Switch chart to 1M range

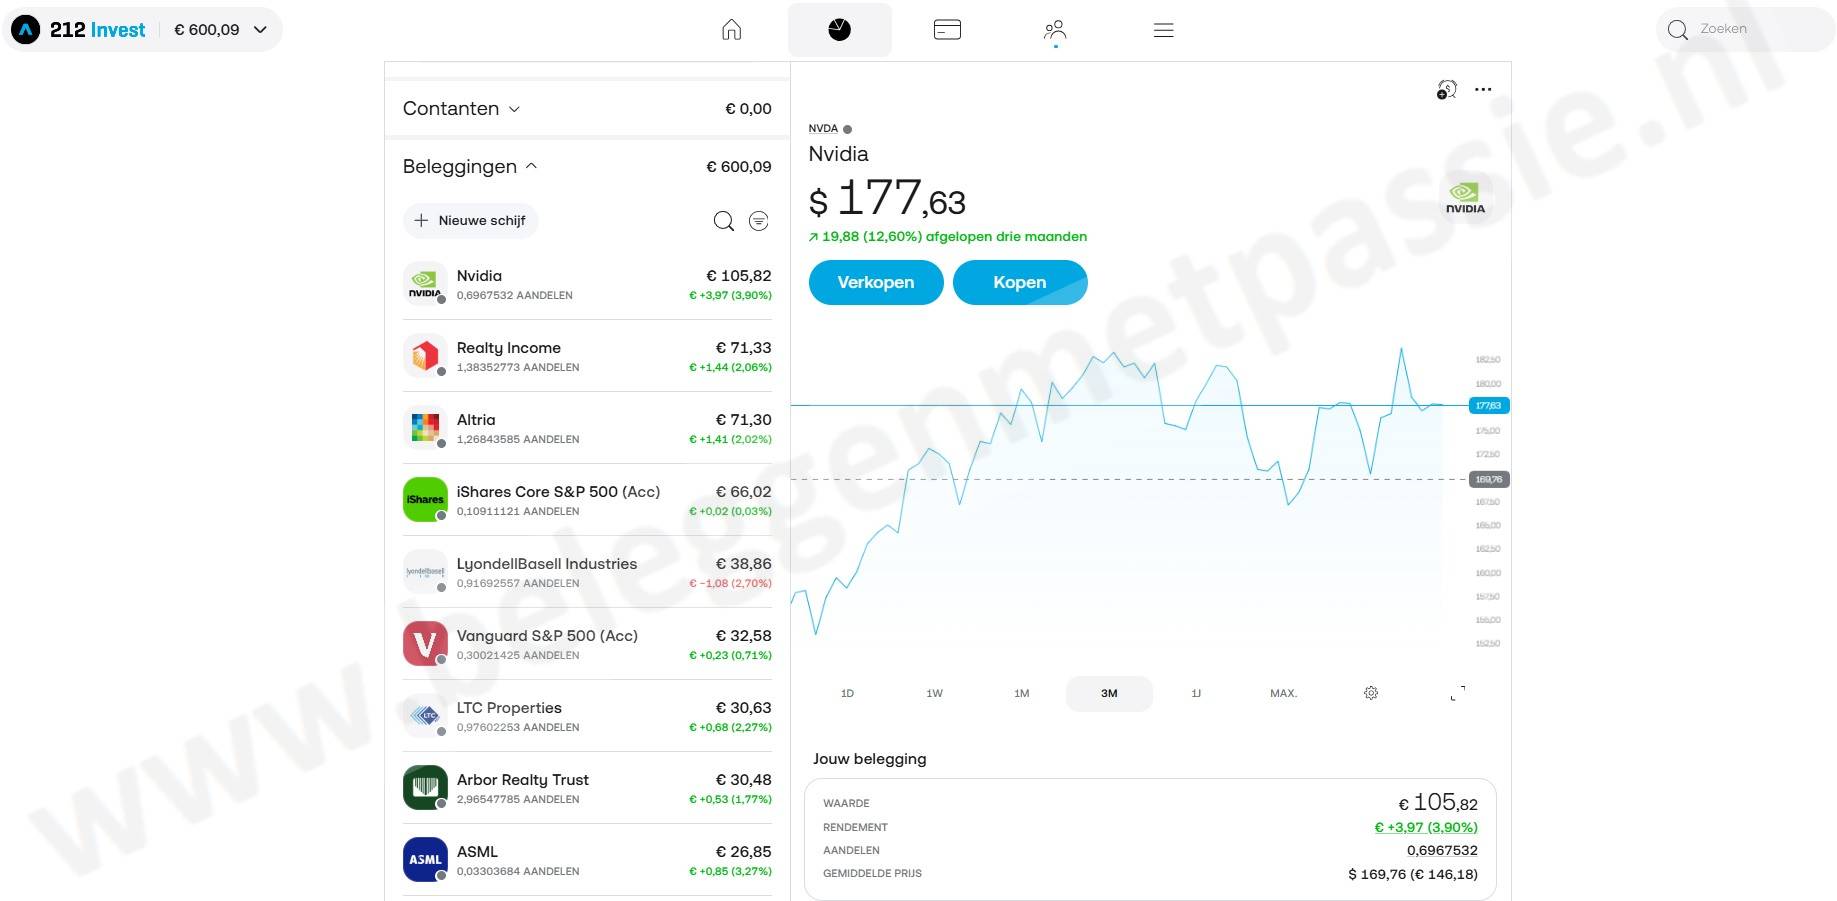point(1022,693)
